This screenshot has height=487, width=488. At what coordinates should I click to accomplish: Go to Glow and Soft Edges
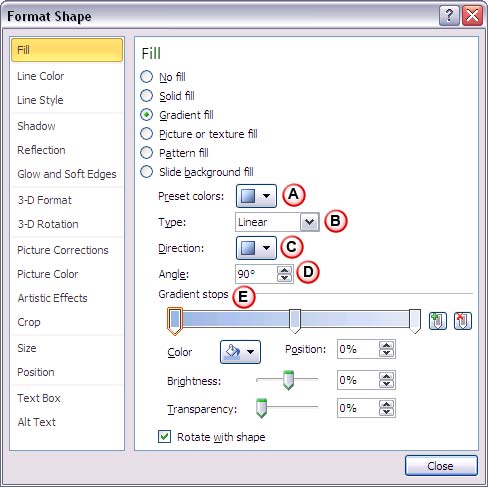pos(67,174)
